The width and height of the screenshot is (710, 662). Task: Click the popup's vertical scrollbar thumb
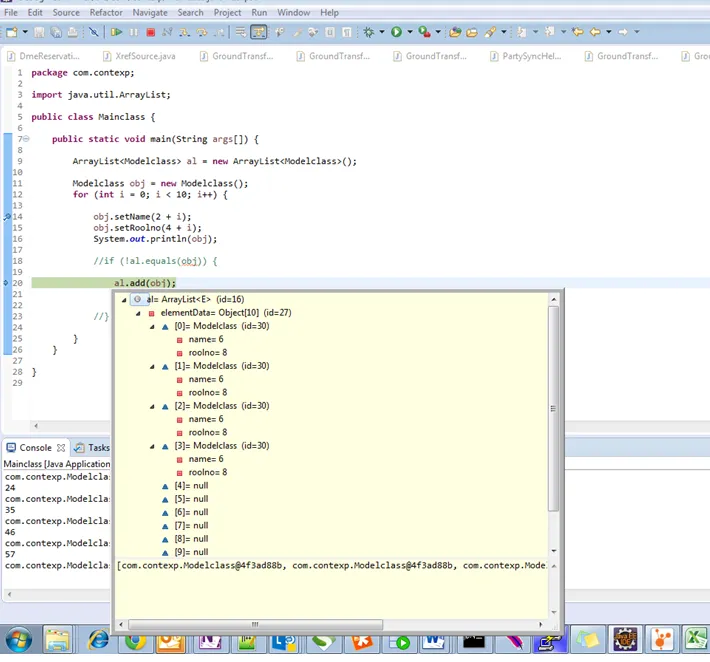pos(554,408)
